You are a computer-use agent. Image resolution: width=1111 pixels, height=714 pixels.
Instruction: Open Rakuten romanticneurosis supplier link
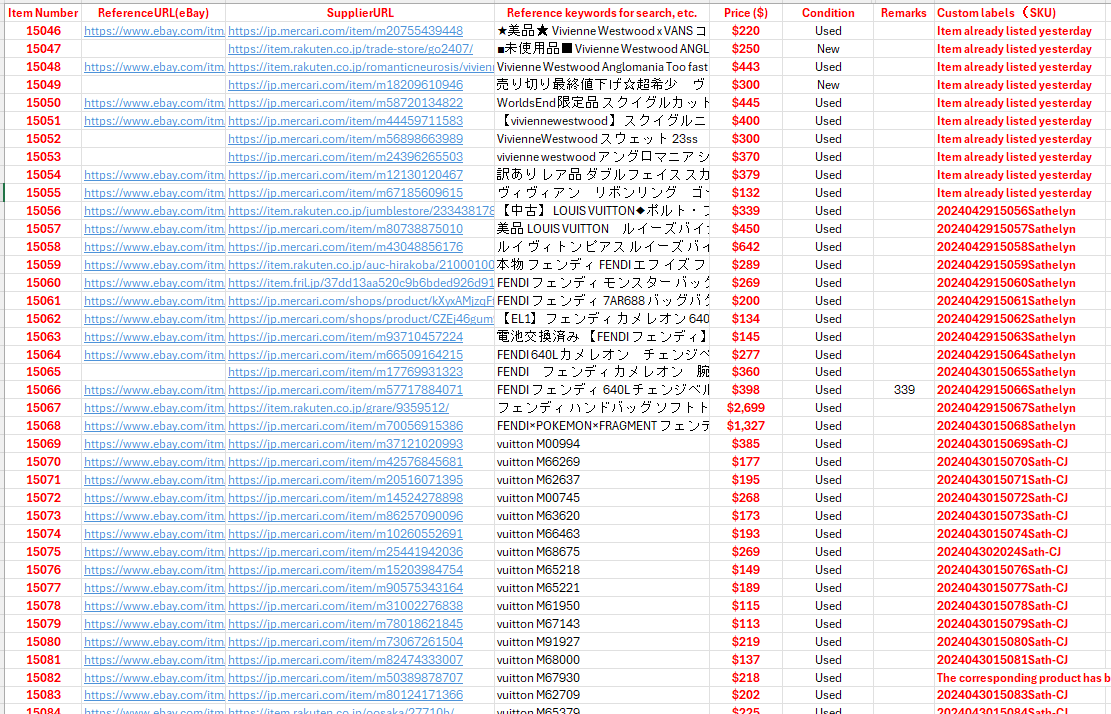pos(361,67)
